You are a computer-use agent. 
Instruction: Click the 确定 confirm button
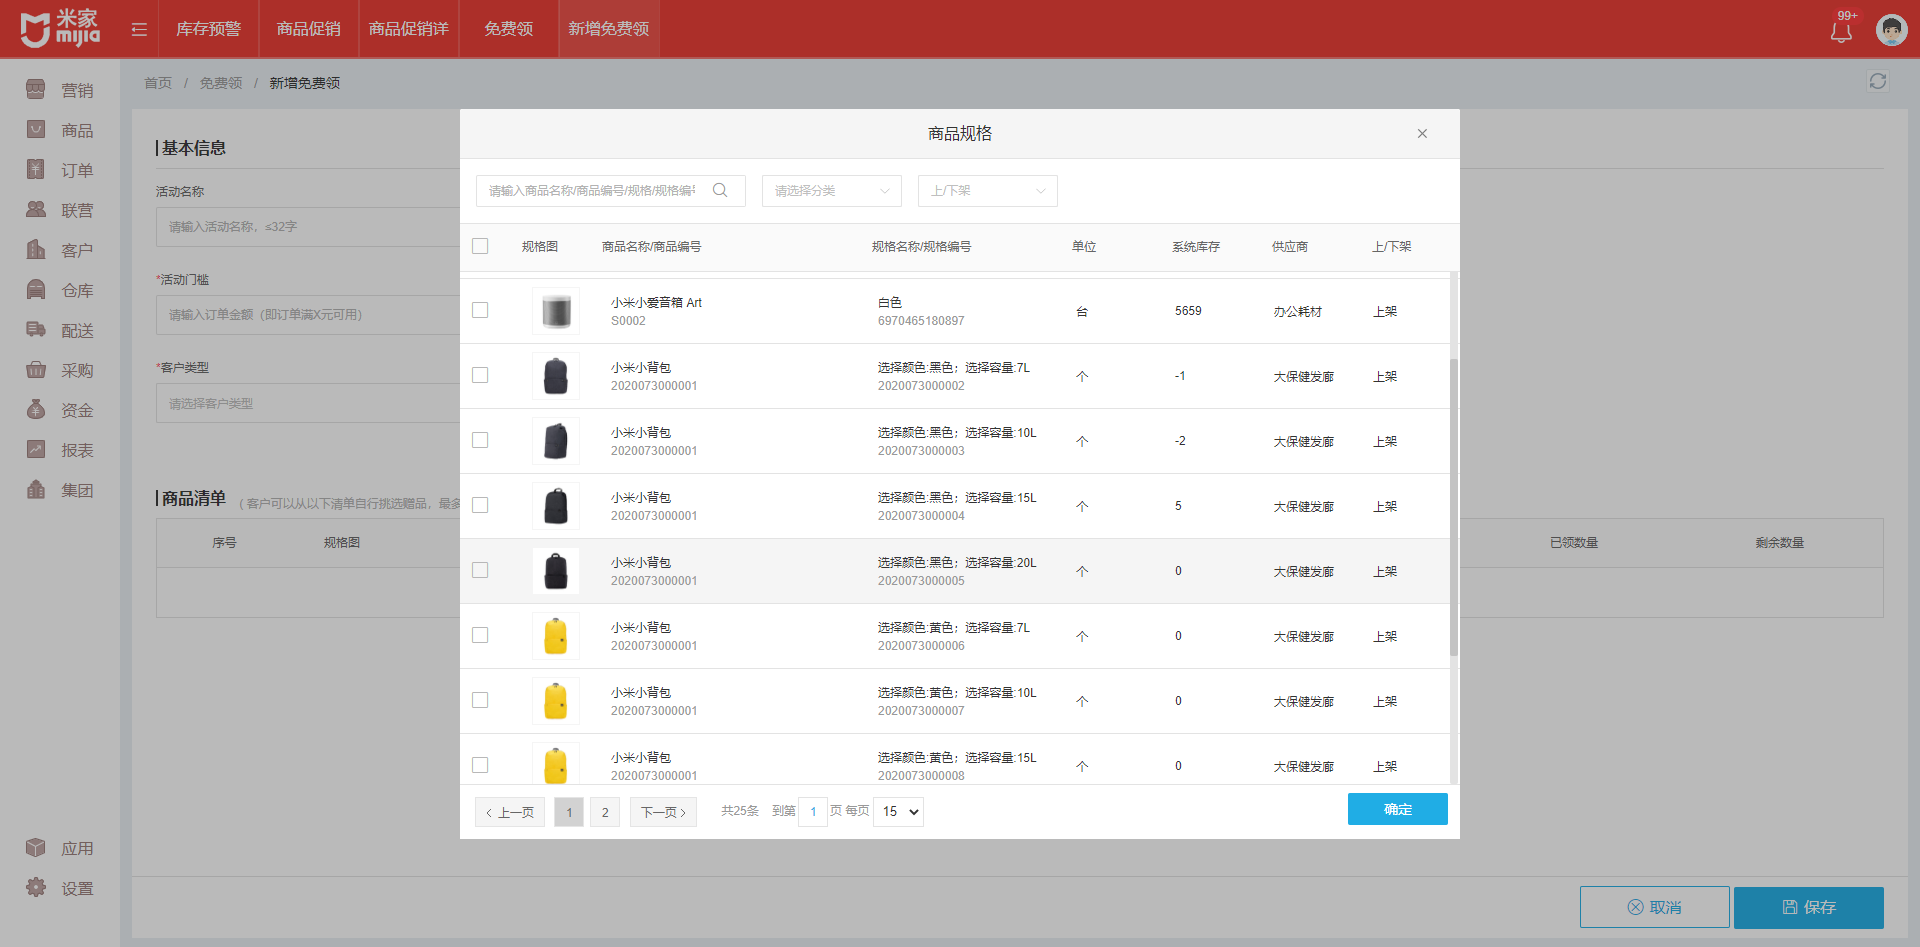tap(1397, 809)
